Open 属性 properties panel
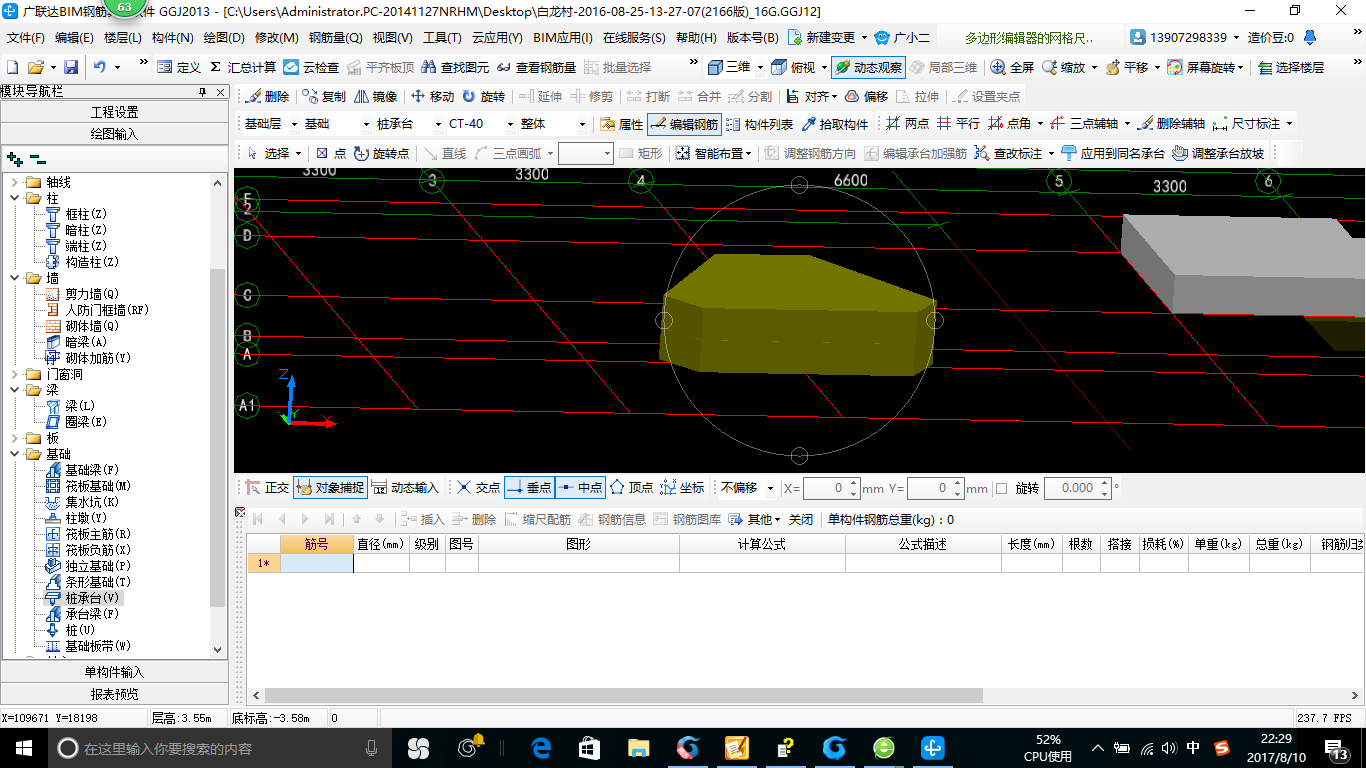The height and width of the screenshot is (768, 1366). [x=621, y=124]
